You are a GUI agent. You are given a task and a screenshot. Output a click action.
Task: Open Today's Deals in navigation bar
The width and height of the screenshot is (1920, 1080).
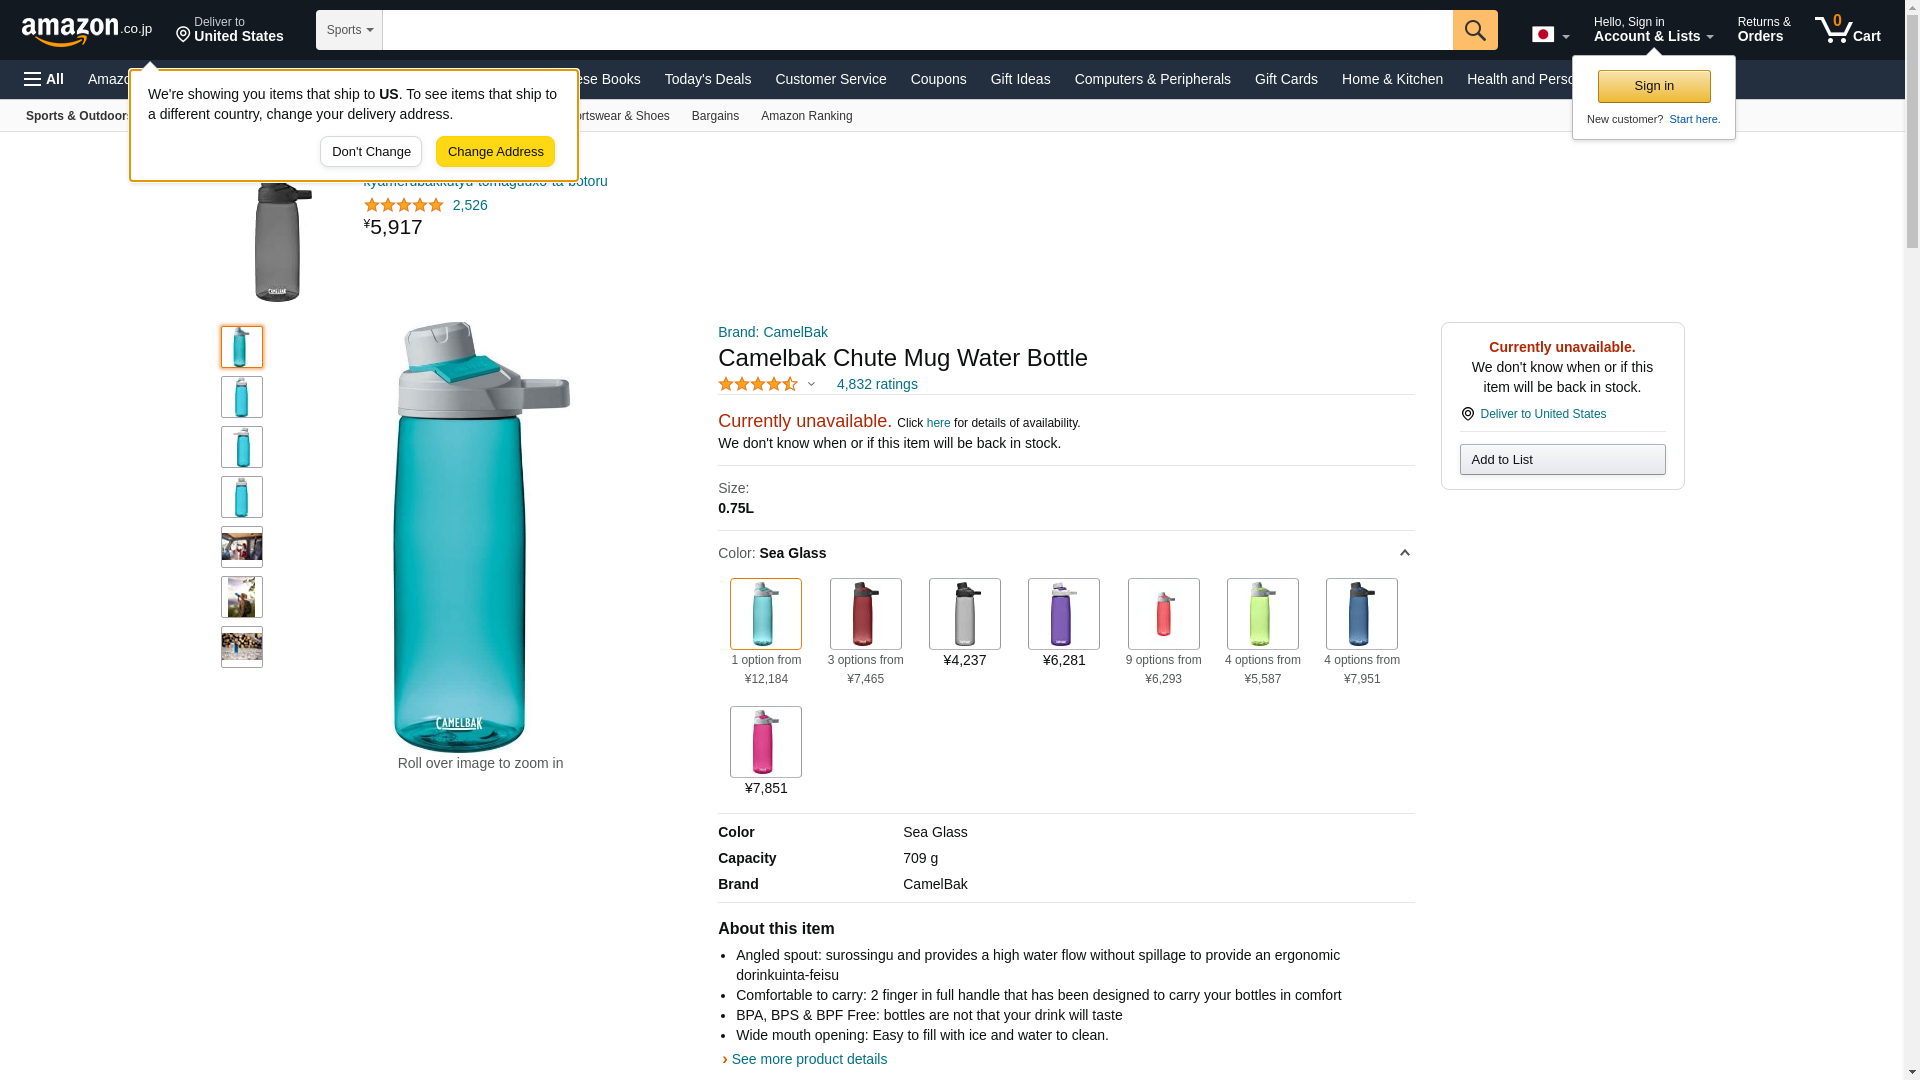[x=707, y=79]
